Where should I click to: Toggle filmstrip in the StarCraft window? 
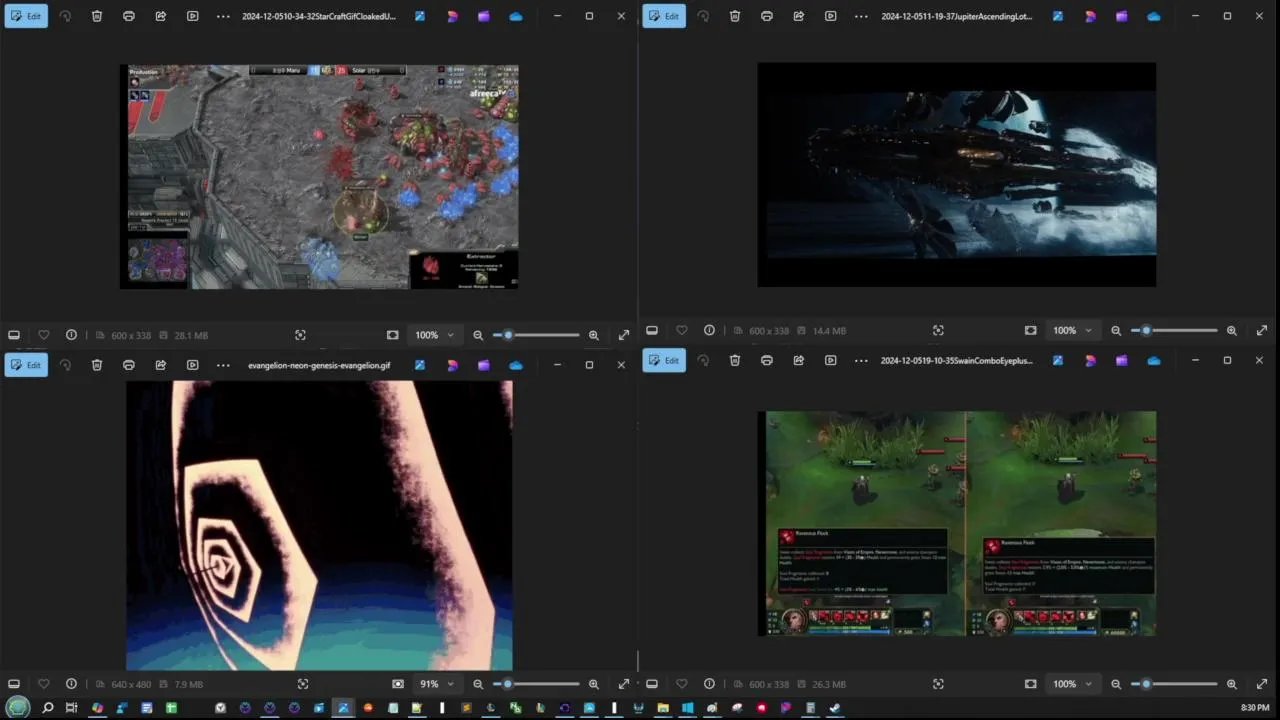coord(14,335)
